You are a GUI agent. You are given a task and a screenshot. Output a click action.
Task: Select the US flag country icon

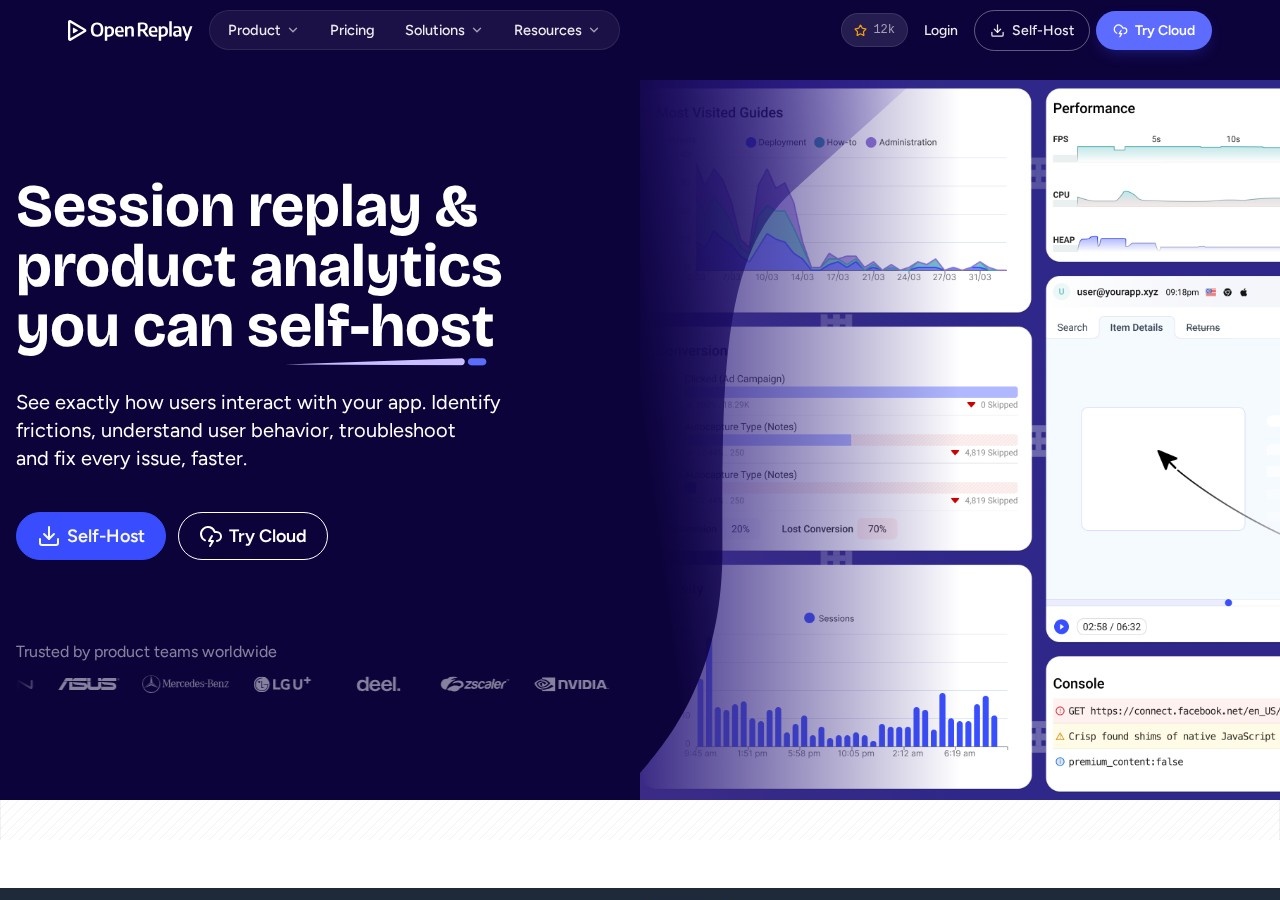(x=1211, y=292)
